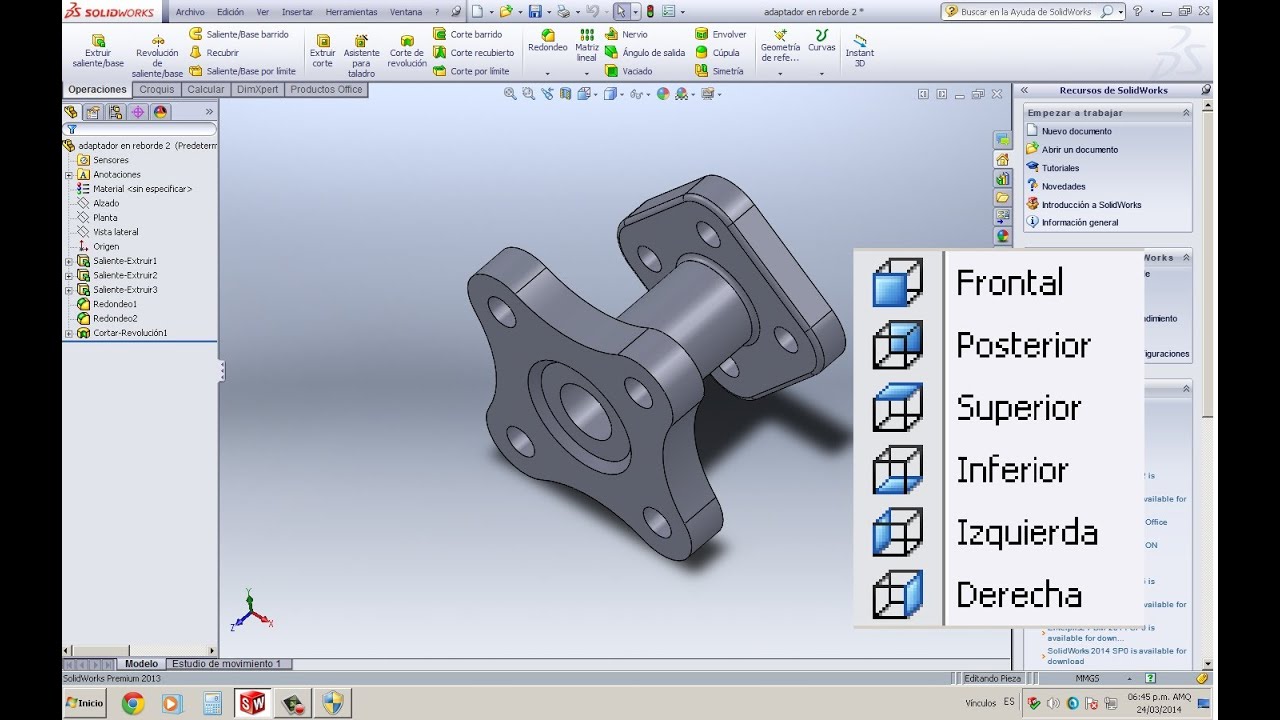
Task: Open Matriz lineal dropdown arrow
Action: (587, 74)
